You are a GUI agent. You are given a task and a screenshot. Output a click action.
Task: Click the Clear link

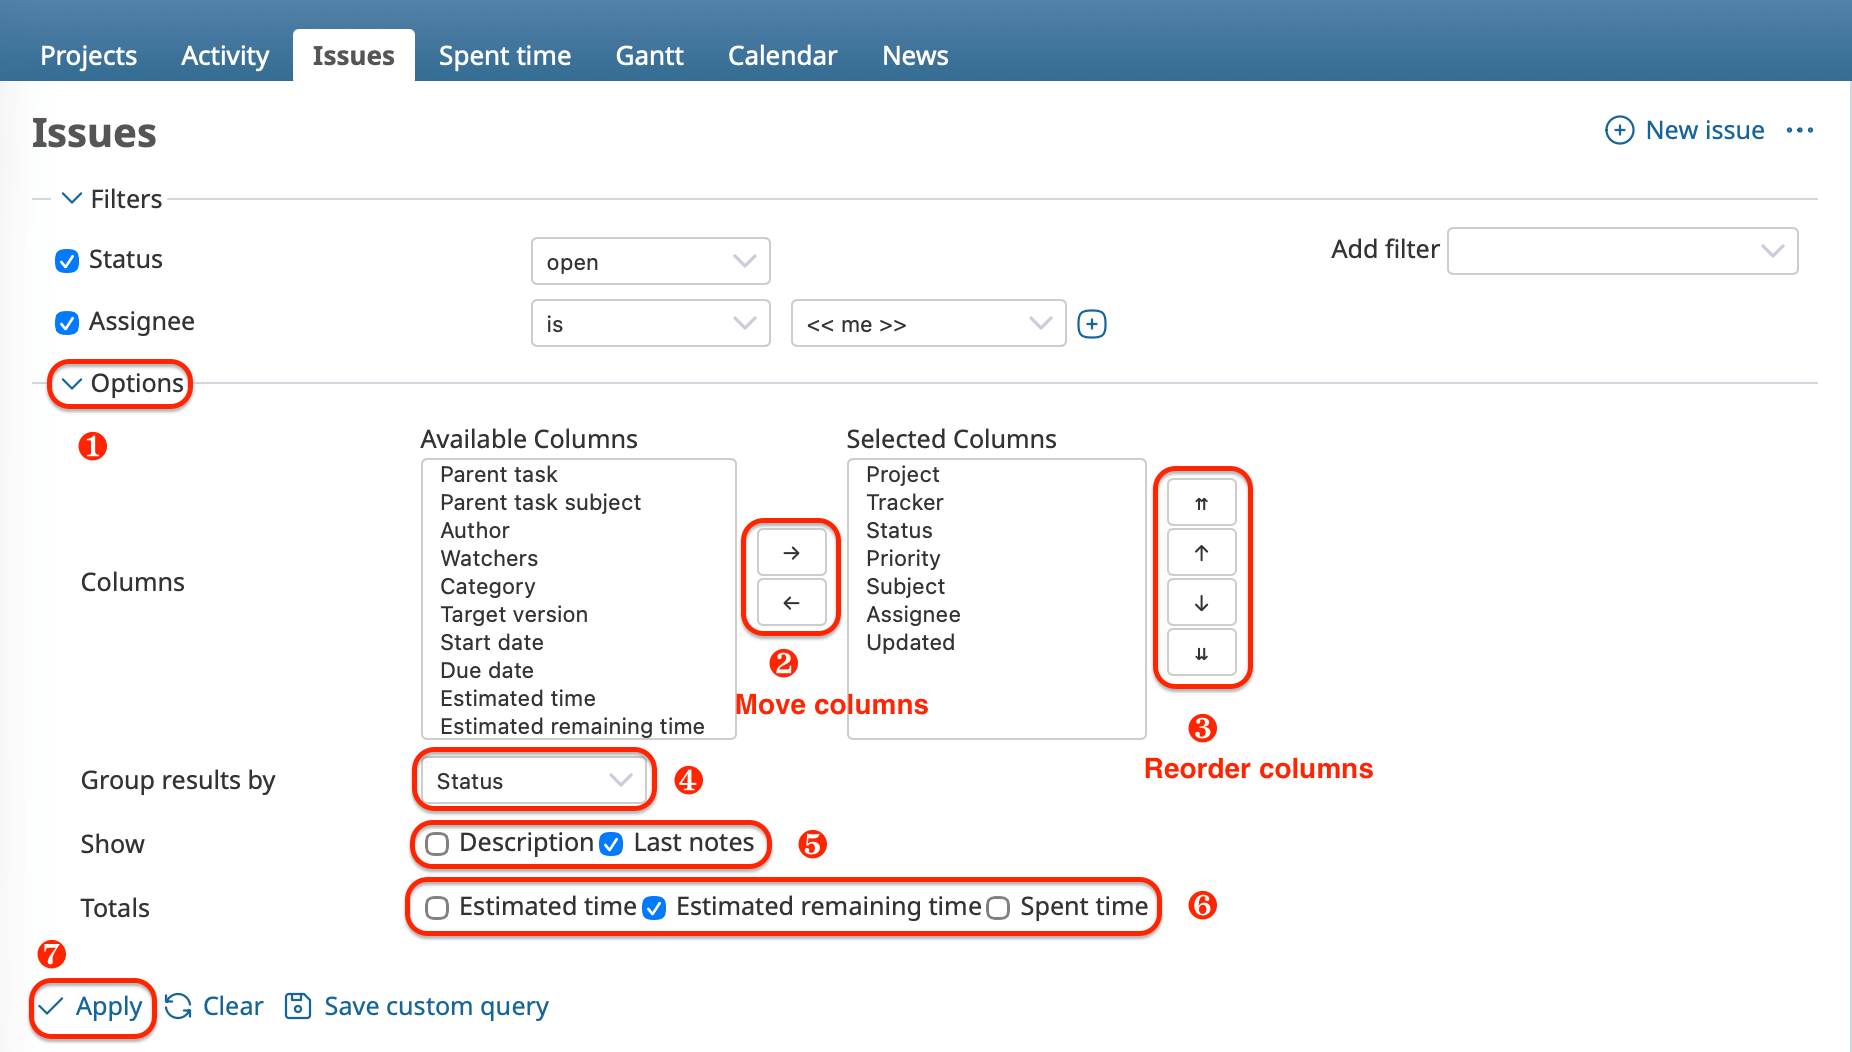coord(232,1006)
